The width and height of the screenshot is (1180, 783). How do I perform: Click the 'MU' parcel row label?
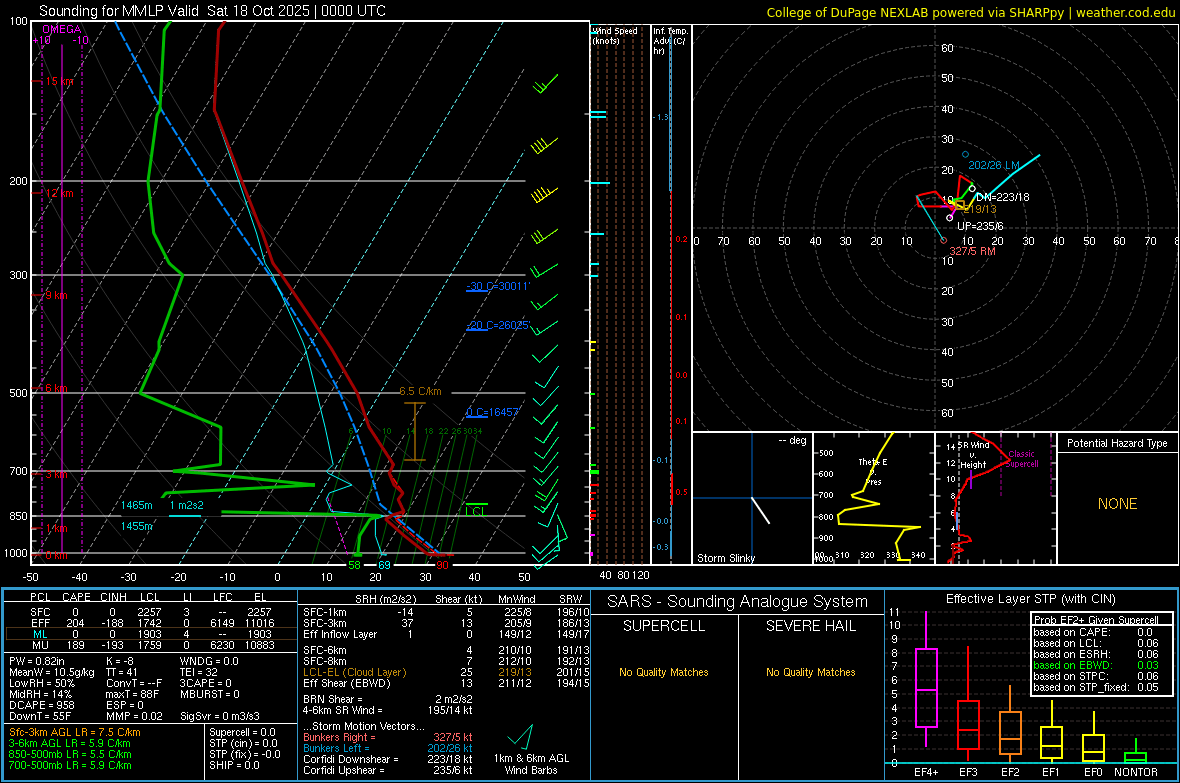[41, 645]
